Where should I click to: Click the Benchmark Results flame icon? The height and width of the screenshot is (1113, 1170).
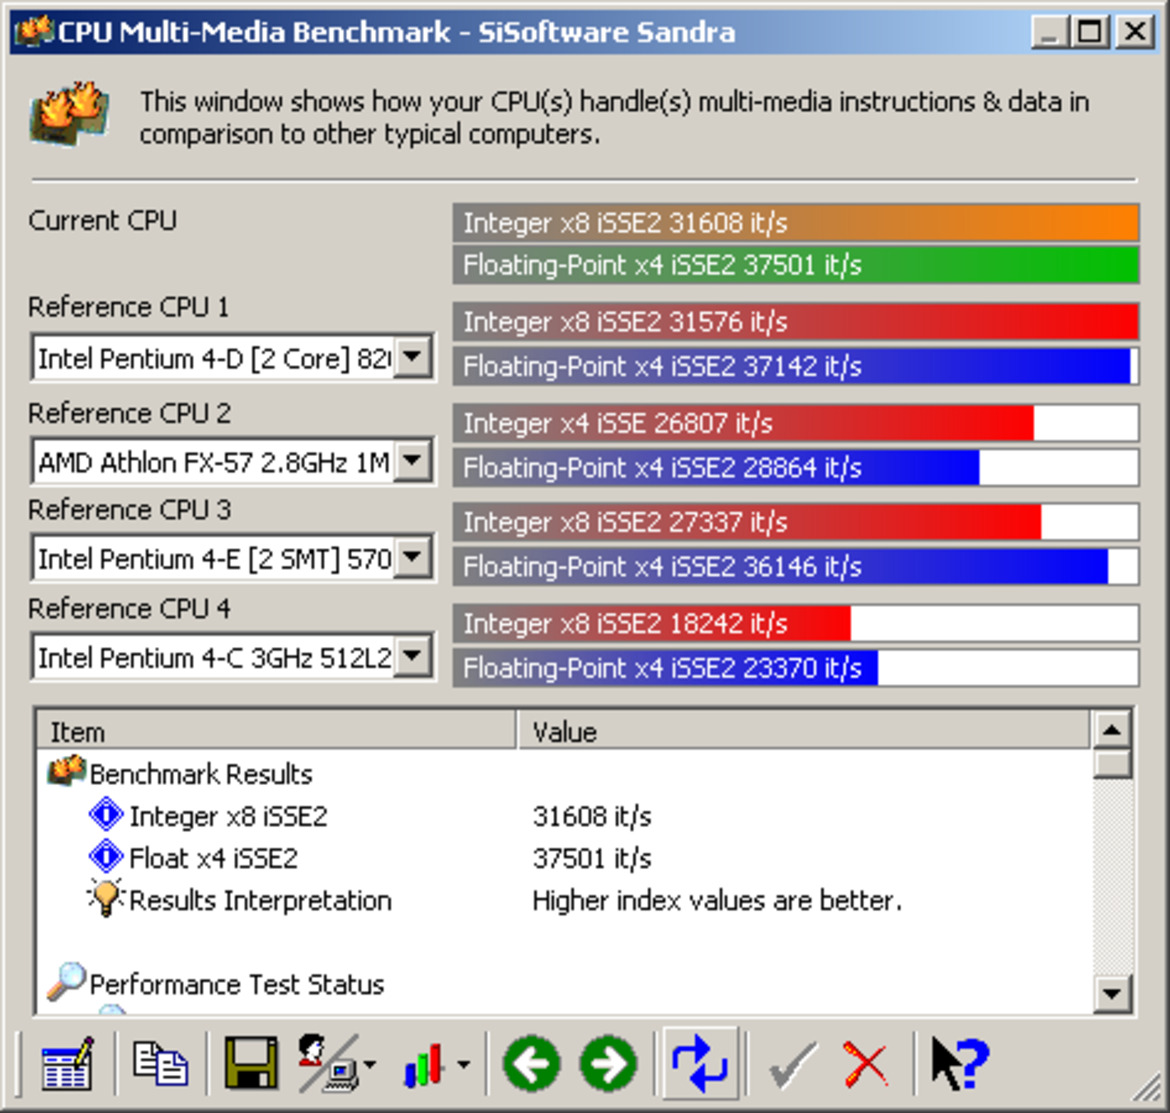pyautogui.click(x=66, y=771)
